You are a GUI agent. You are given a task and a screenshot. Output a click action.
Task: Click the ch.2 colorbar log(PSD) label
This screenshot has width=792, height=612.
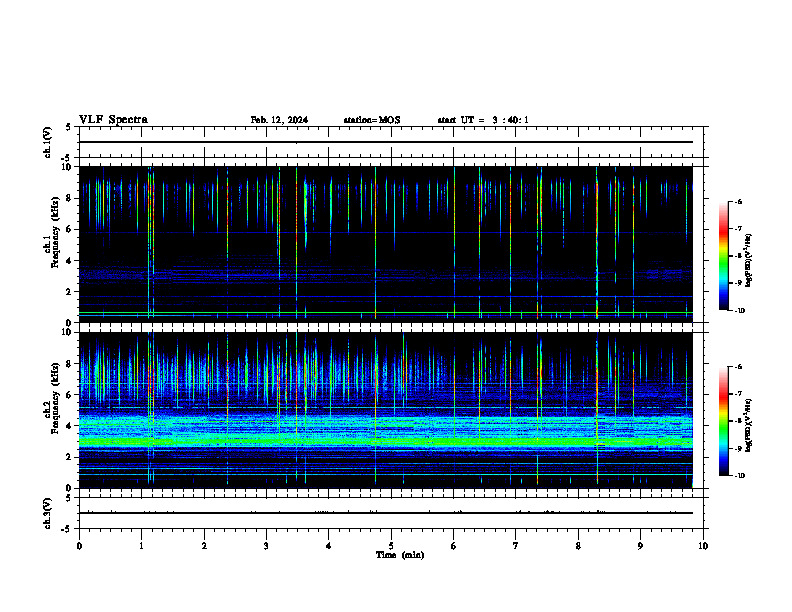pos(749,426)
